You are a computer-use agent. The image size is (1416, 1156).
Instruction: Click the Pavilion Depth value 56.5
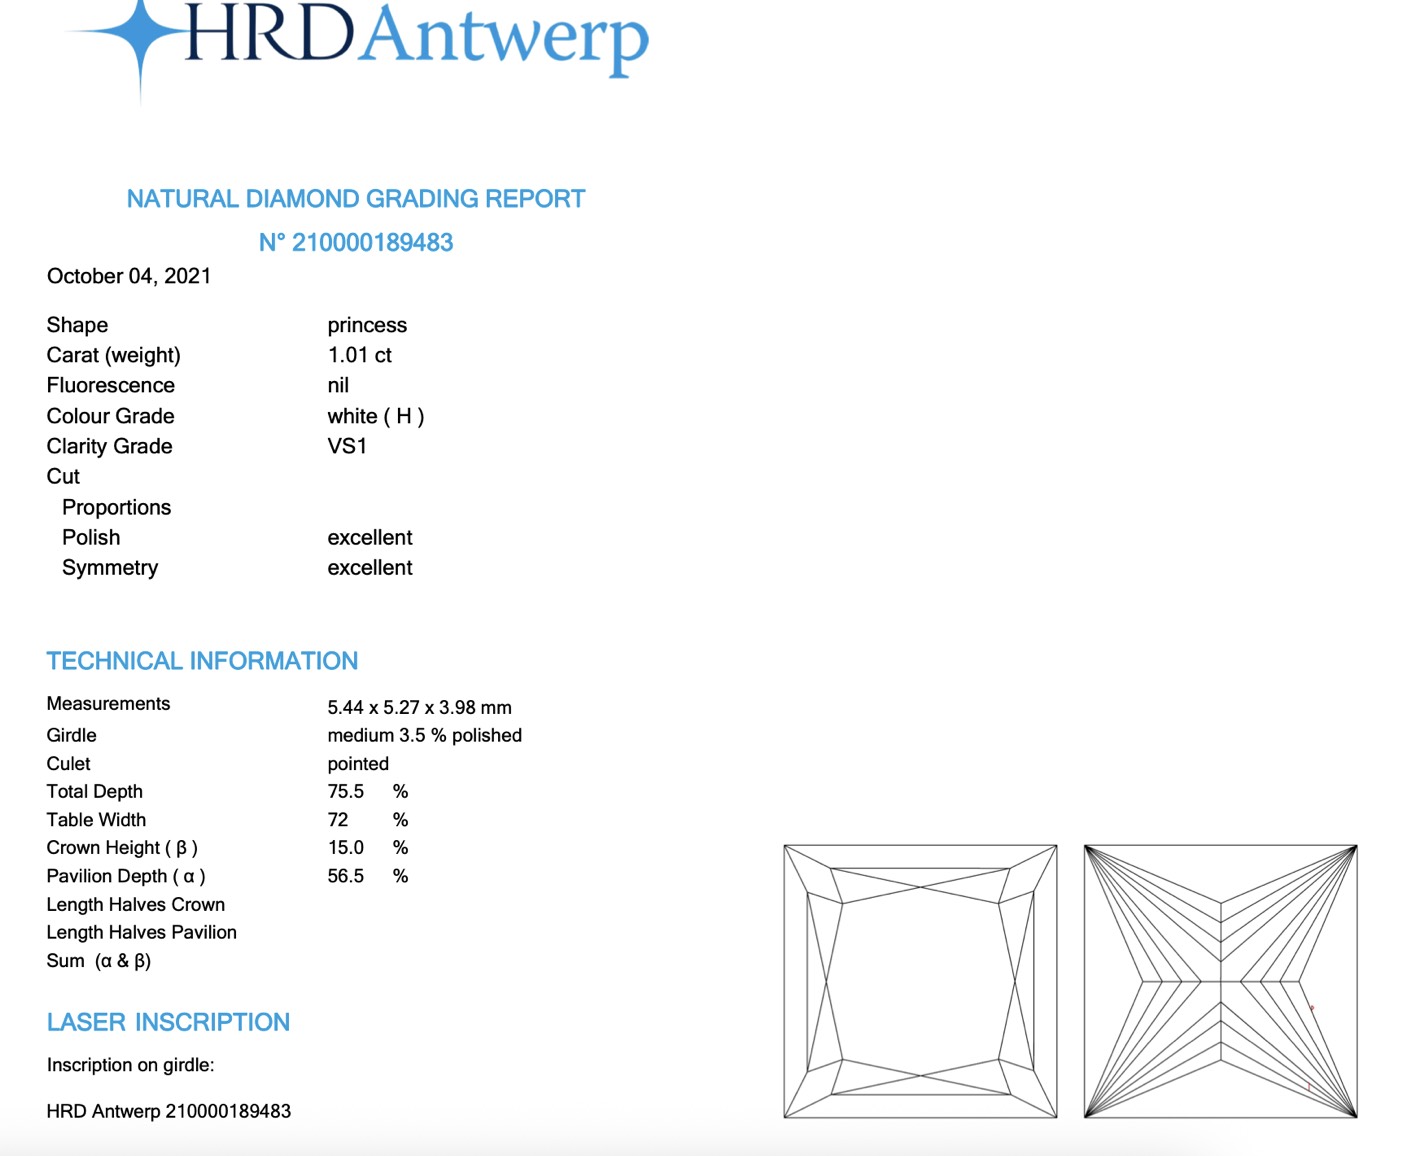[345, 876]
